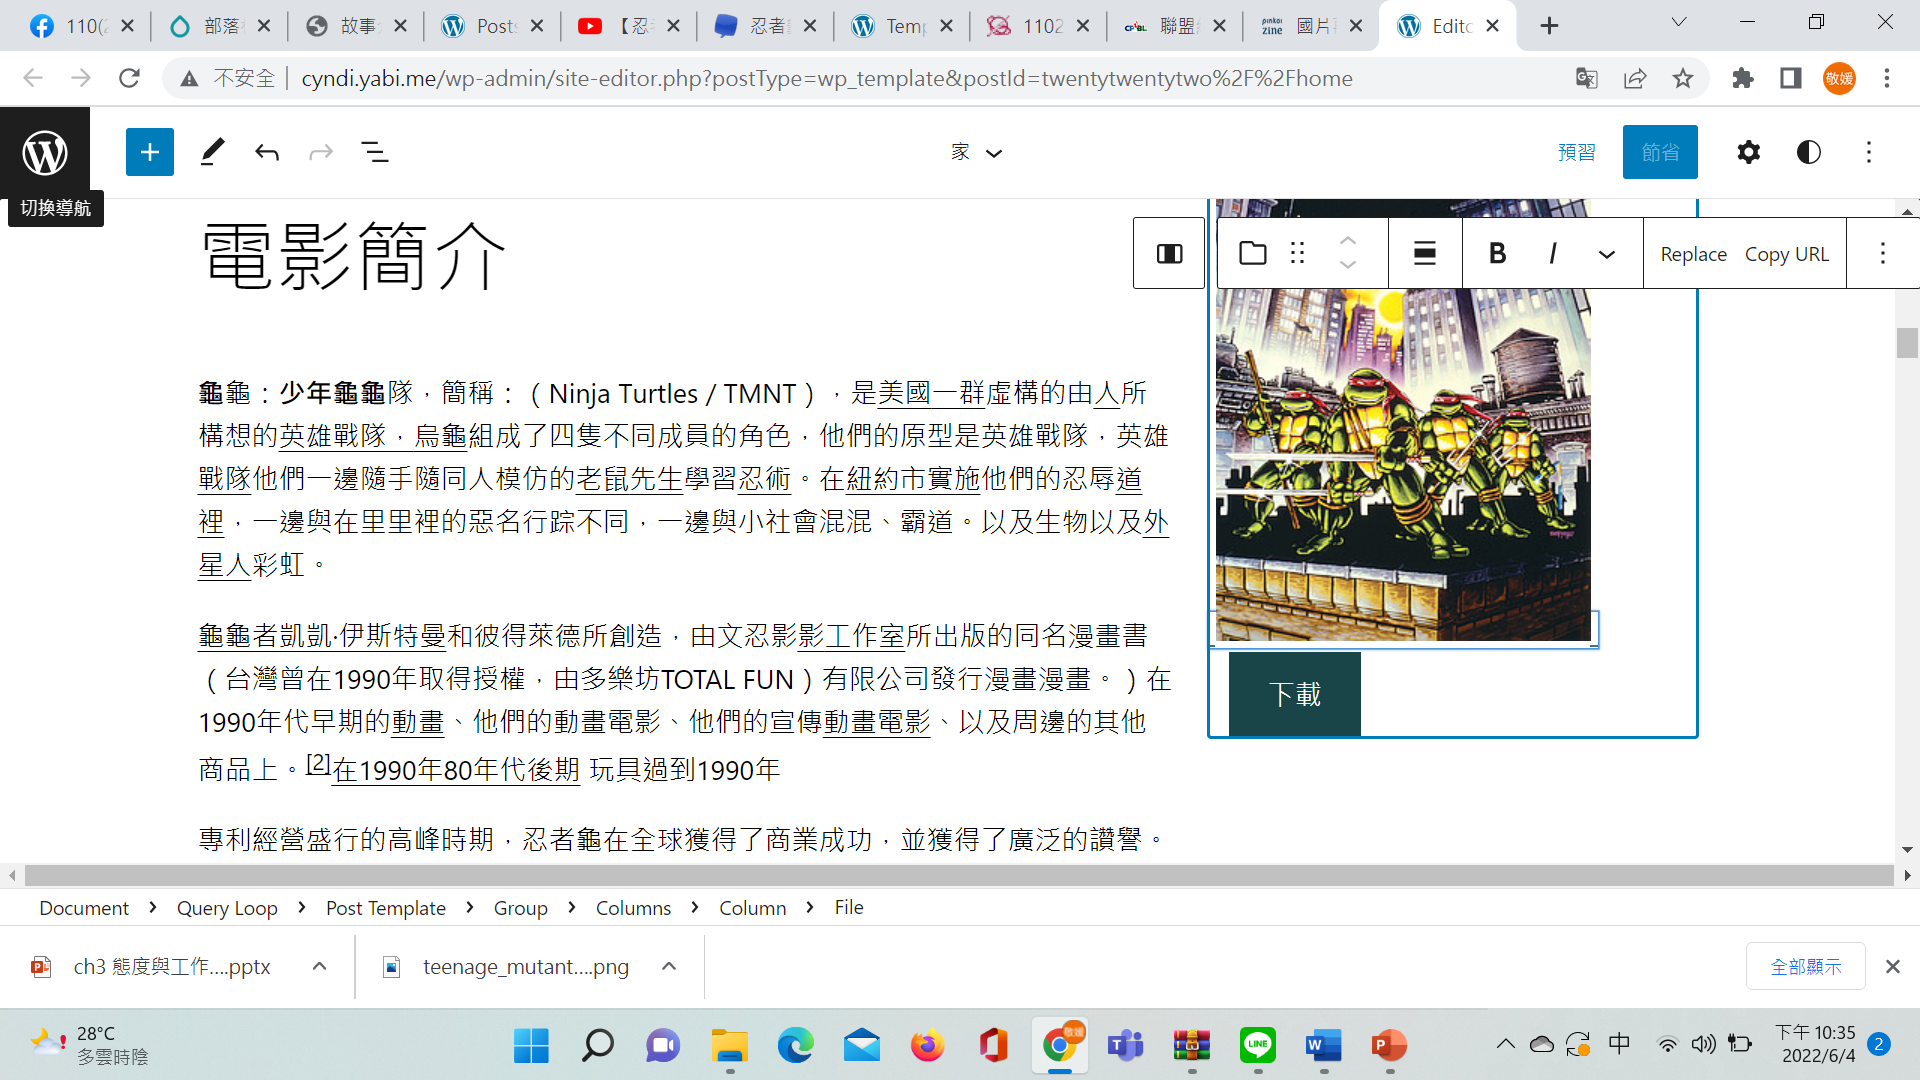Undo the last editor change
This screenshot has width=1920, height=1080.
point(266,152)
